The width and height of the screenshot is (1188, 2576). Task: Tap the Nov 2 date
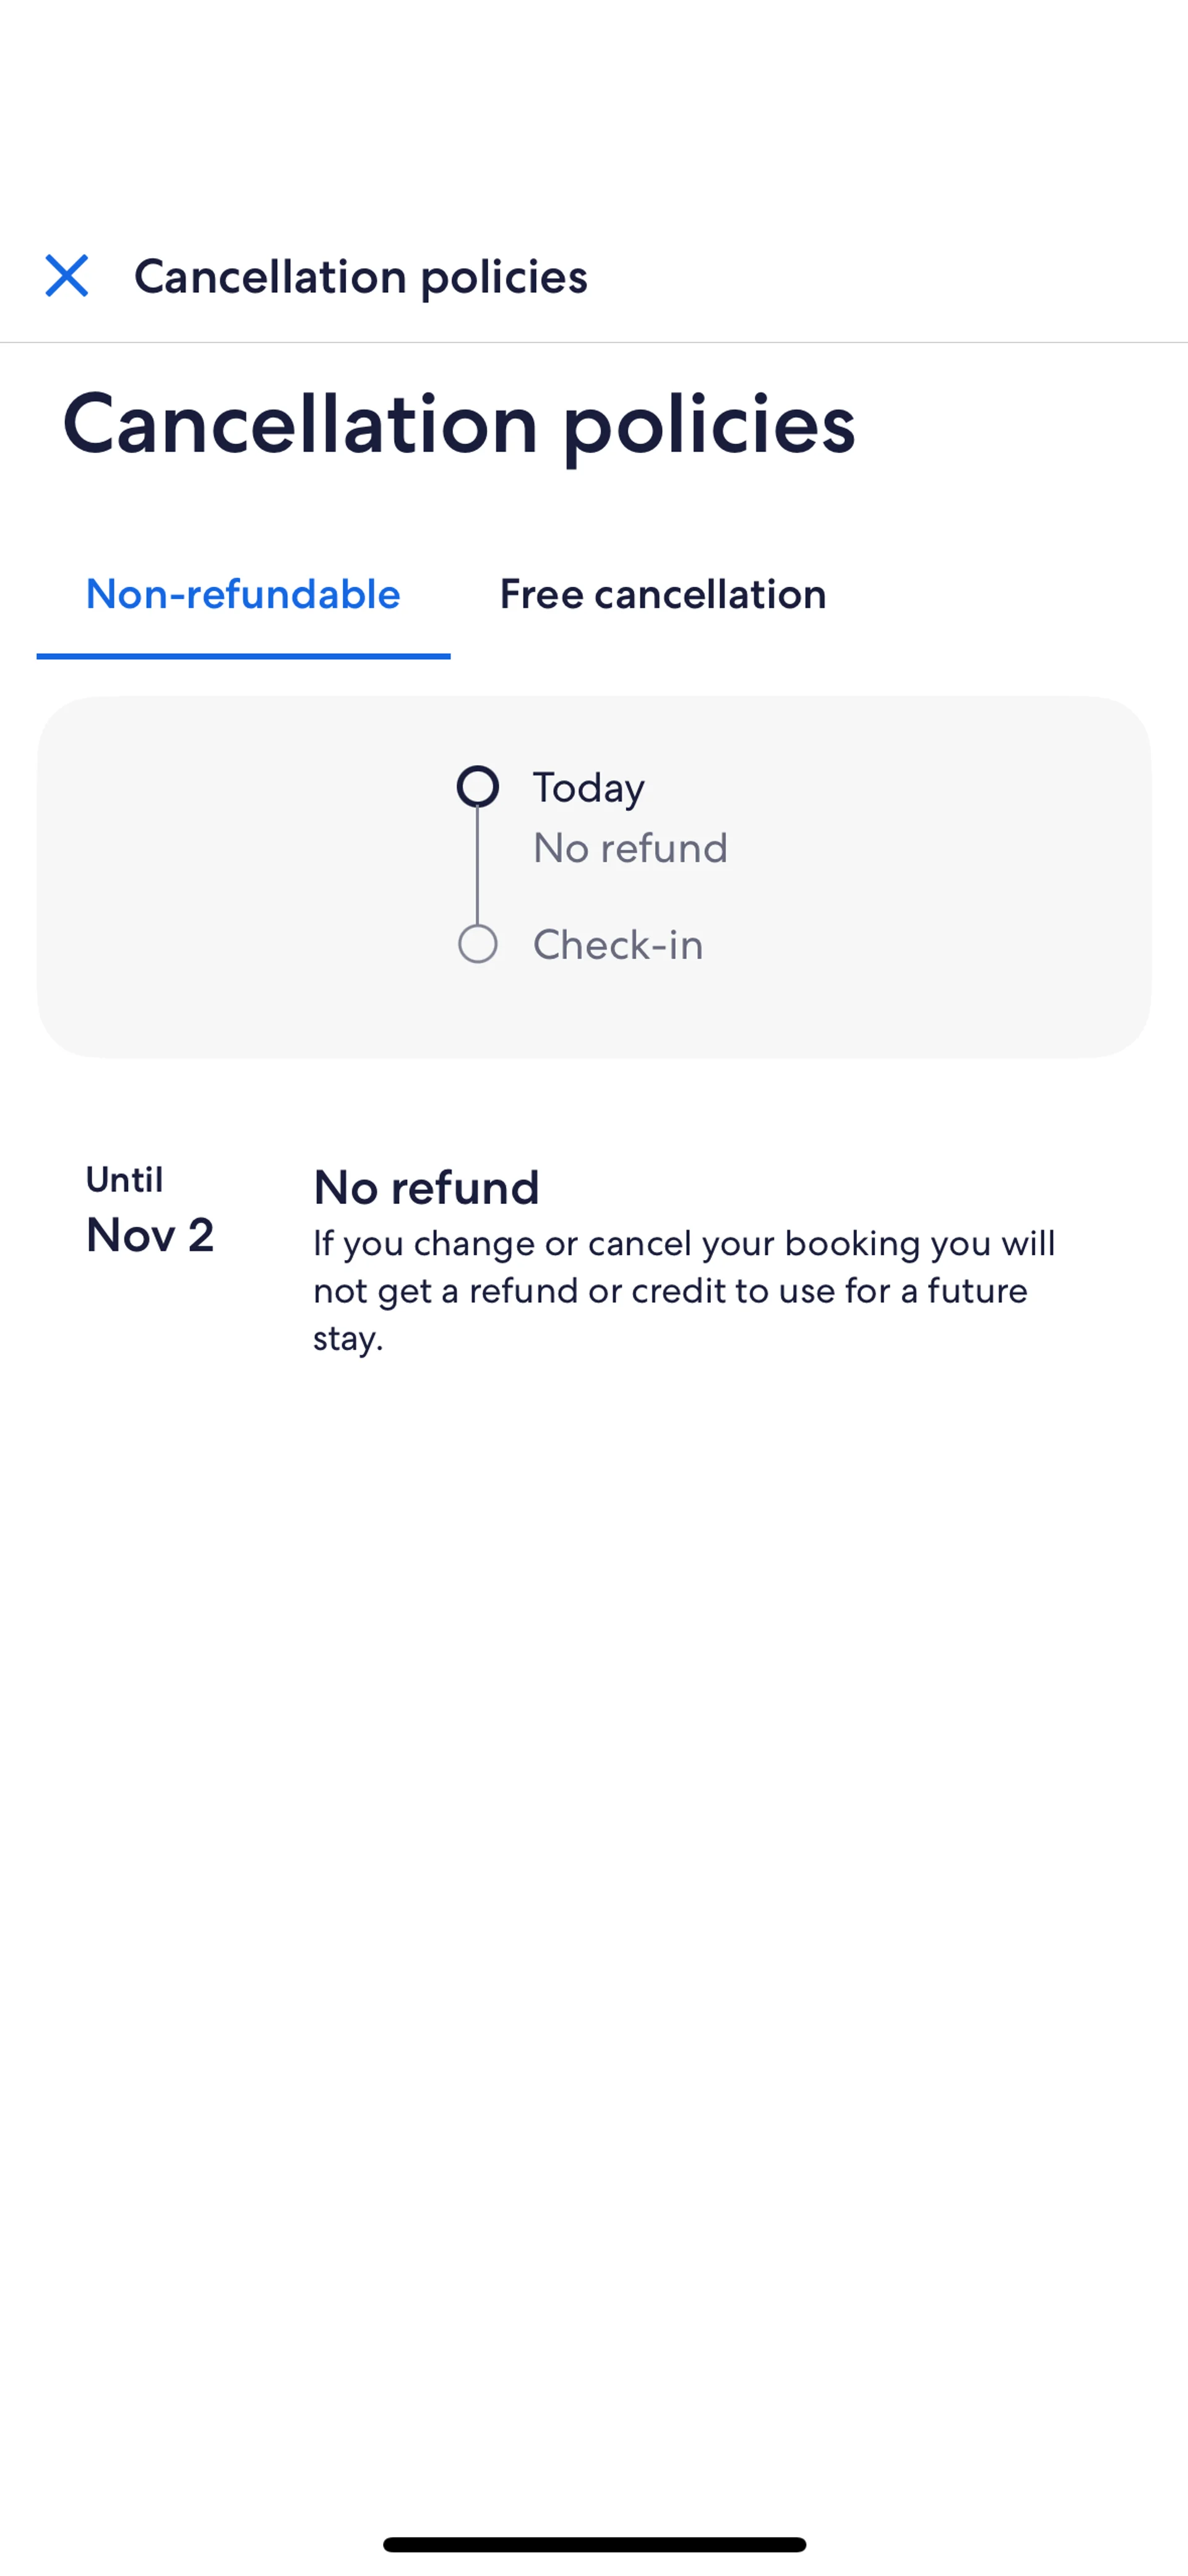[150, 1235]
